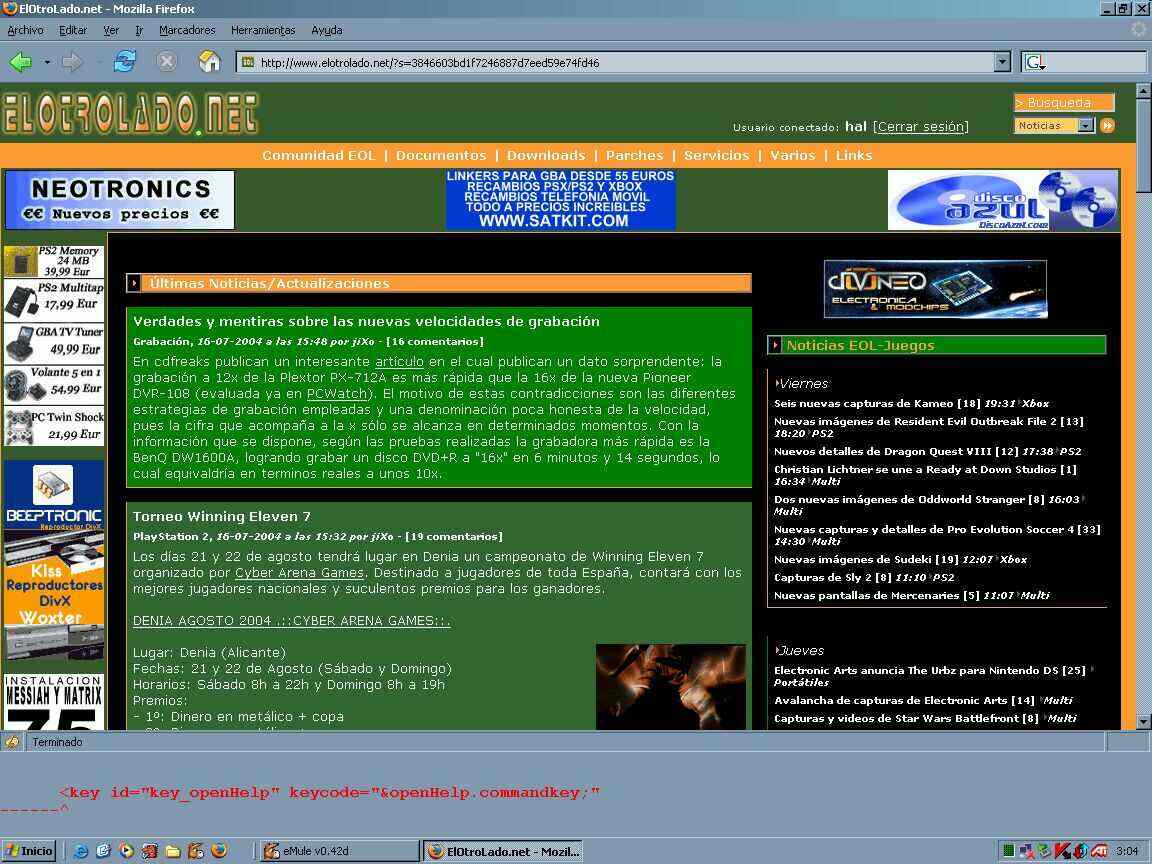
Task: Launch Internet Explorer from quick launch
Action: [x=81, y=852]
